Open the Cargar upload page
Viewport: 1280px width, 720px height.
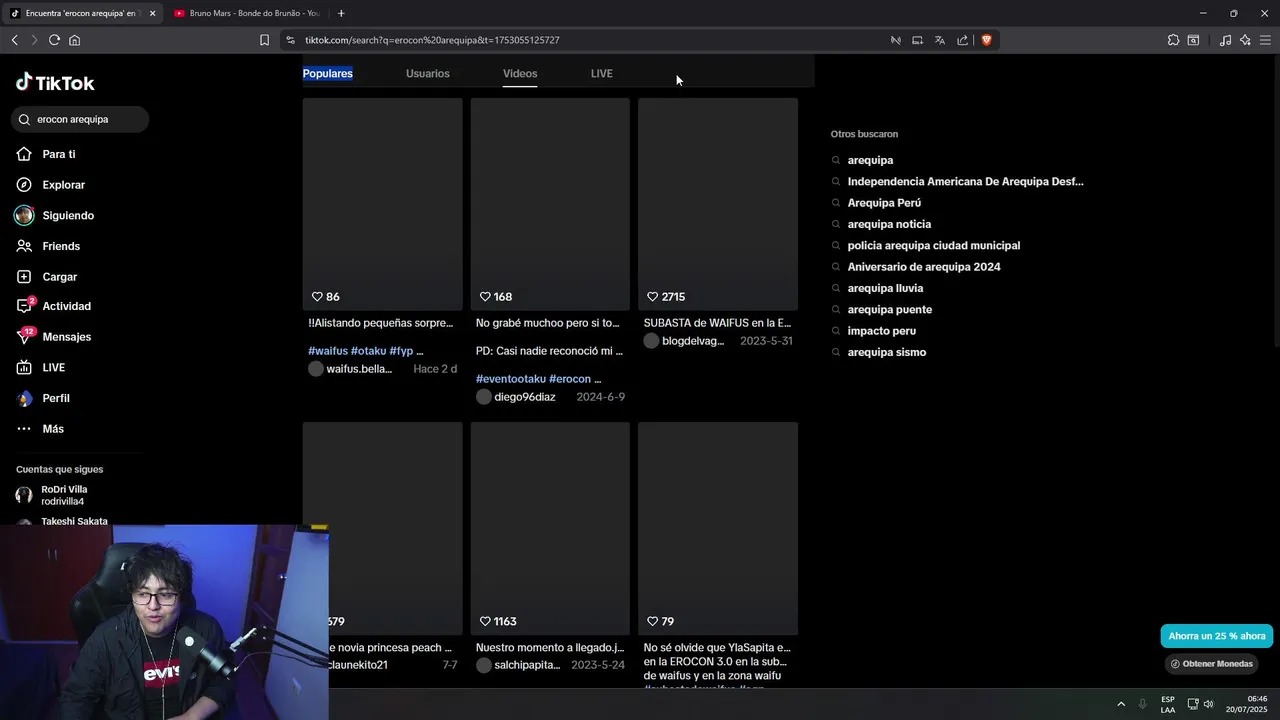tap(47, 277)
